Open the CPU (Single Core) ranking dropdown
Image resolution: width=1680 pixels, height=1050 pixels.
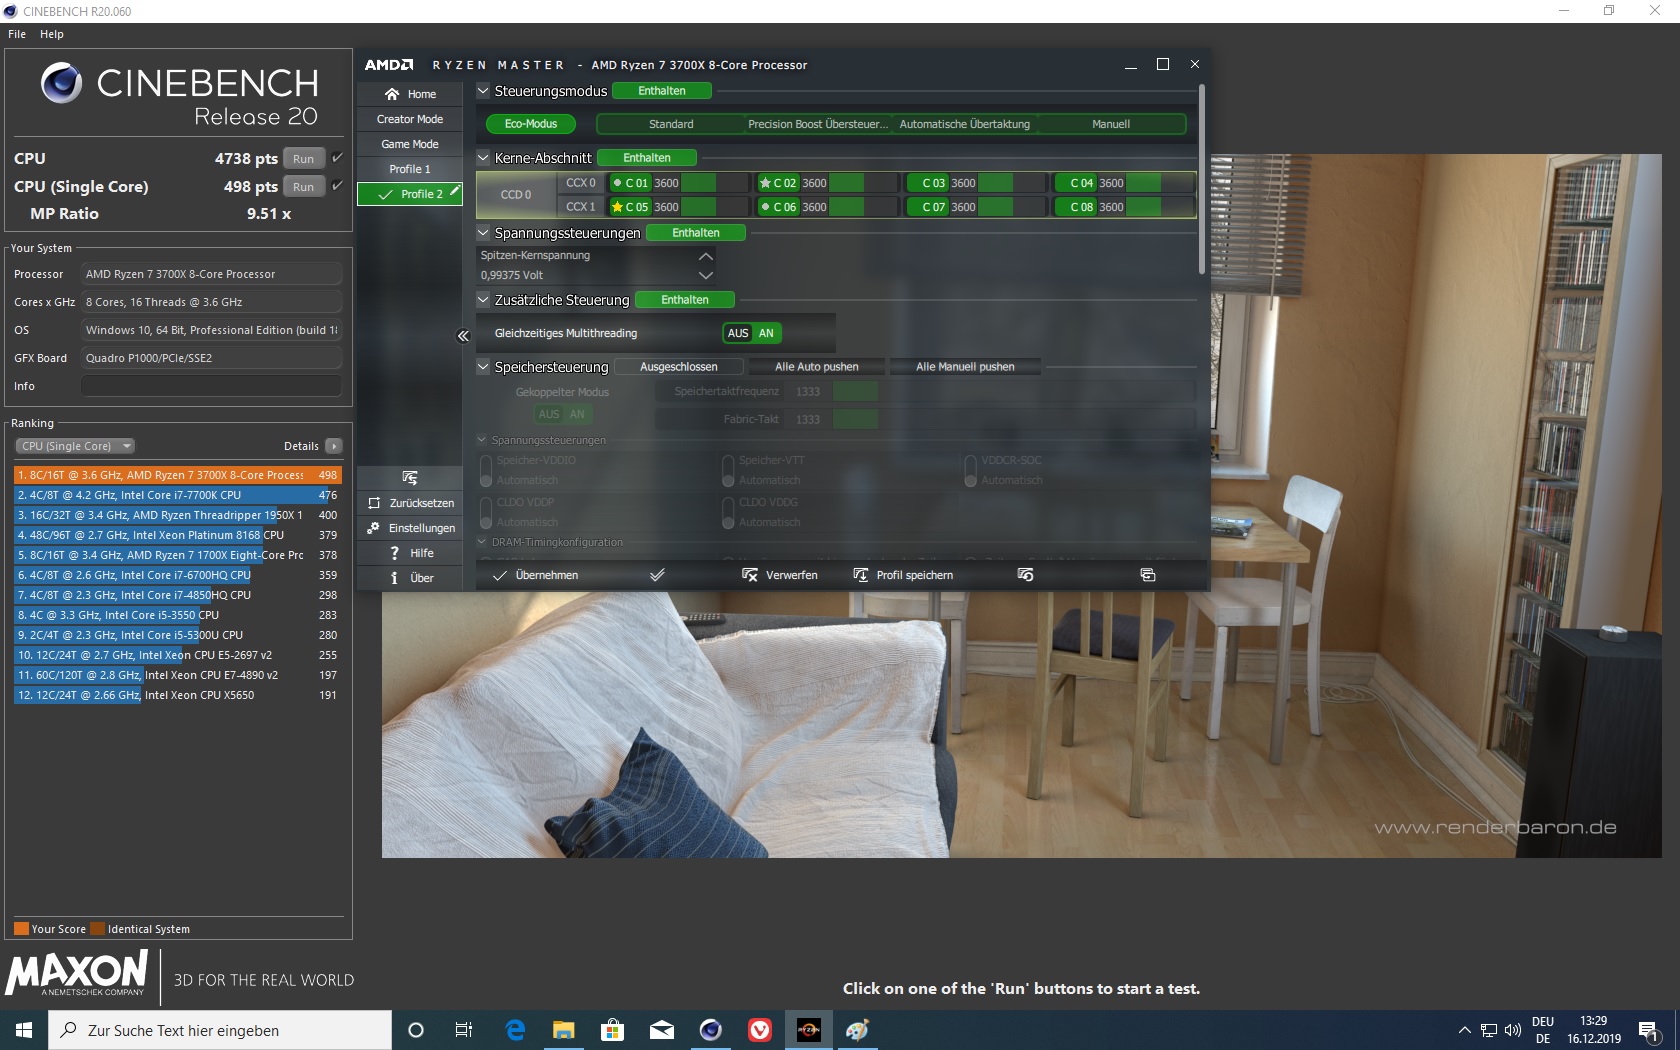(75, 446)
